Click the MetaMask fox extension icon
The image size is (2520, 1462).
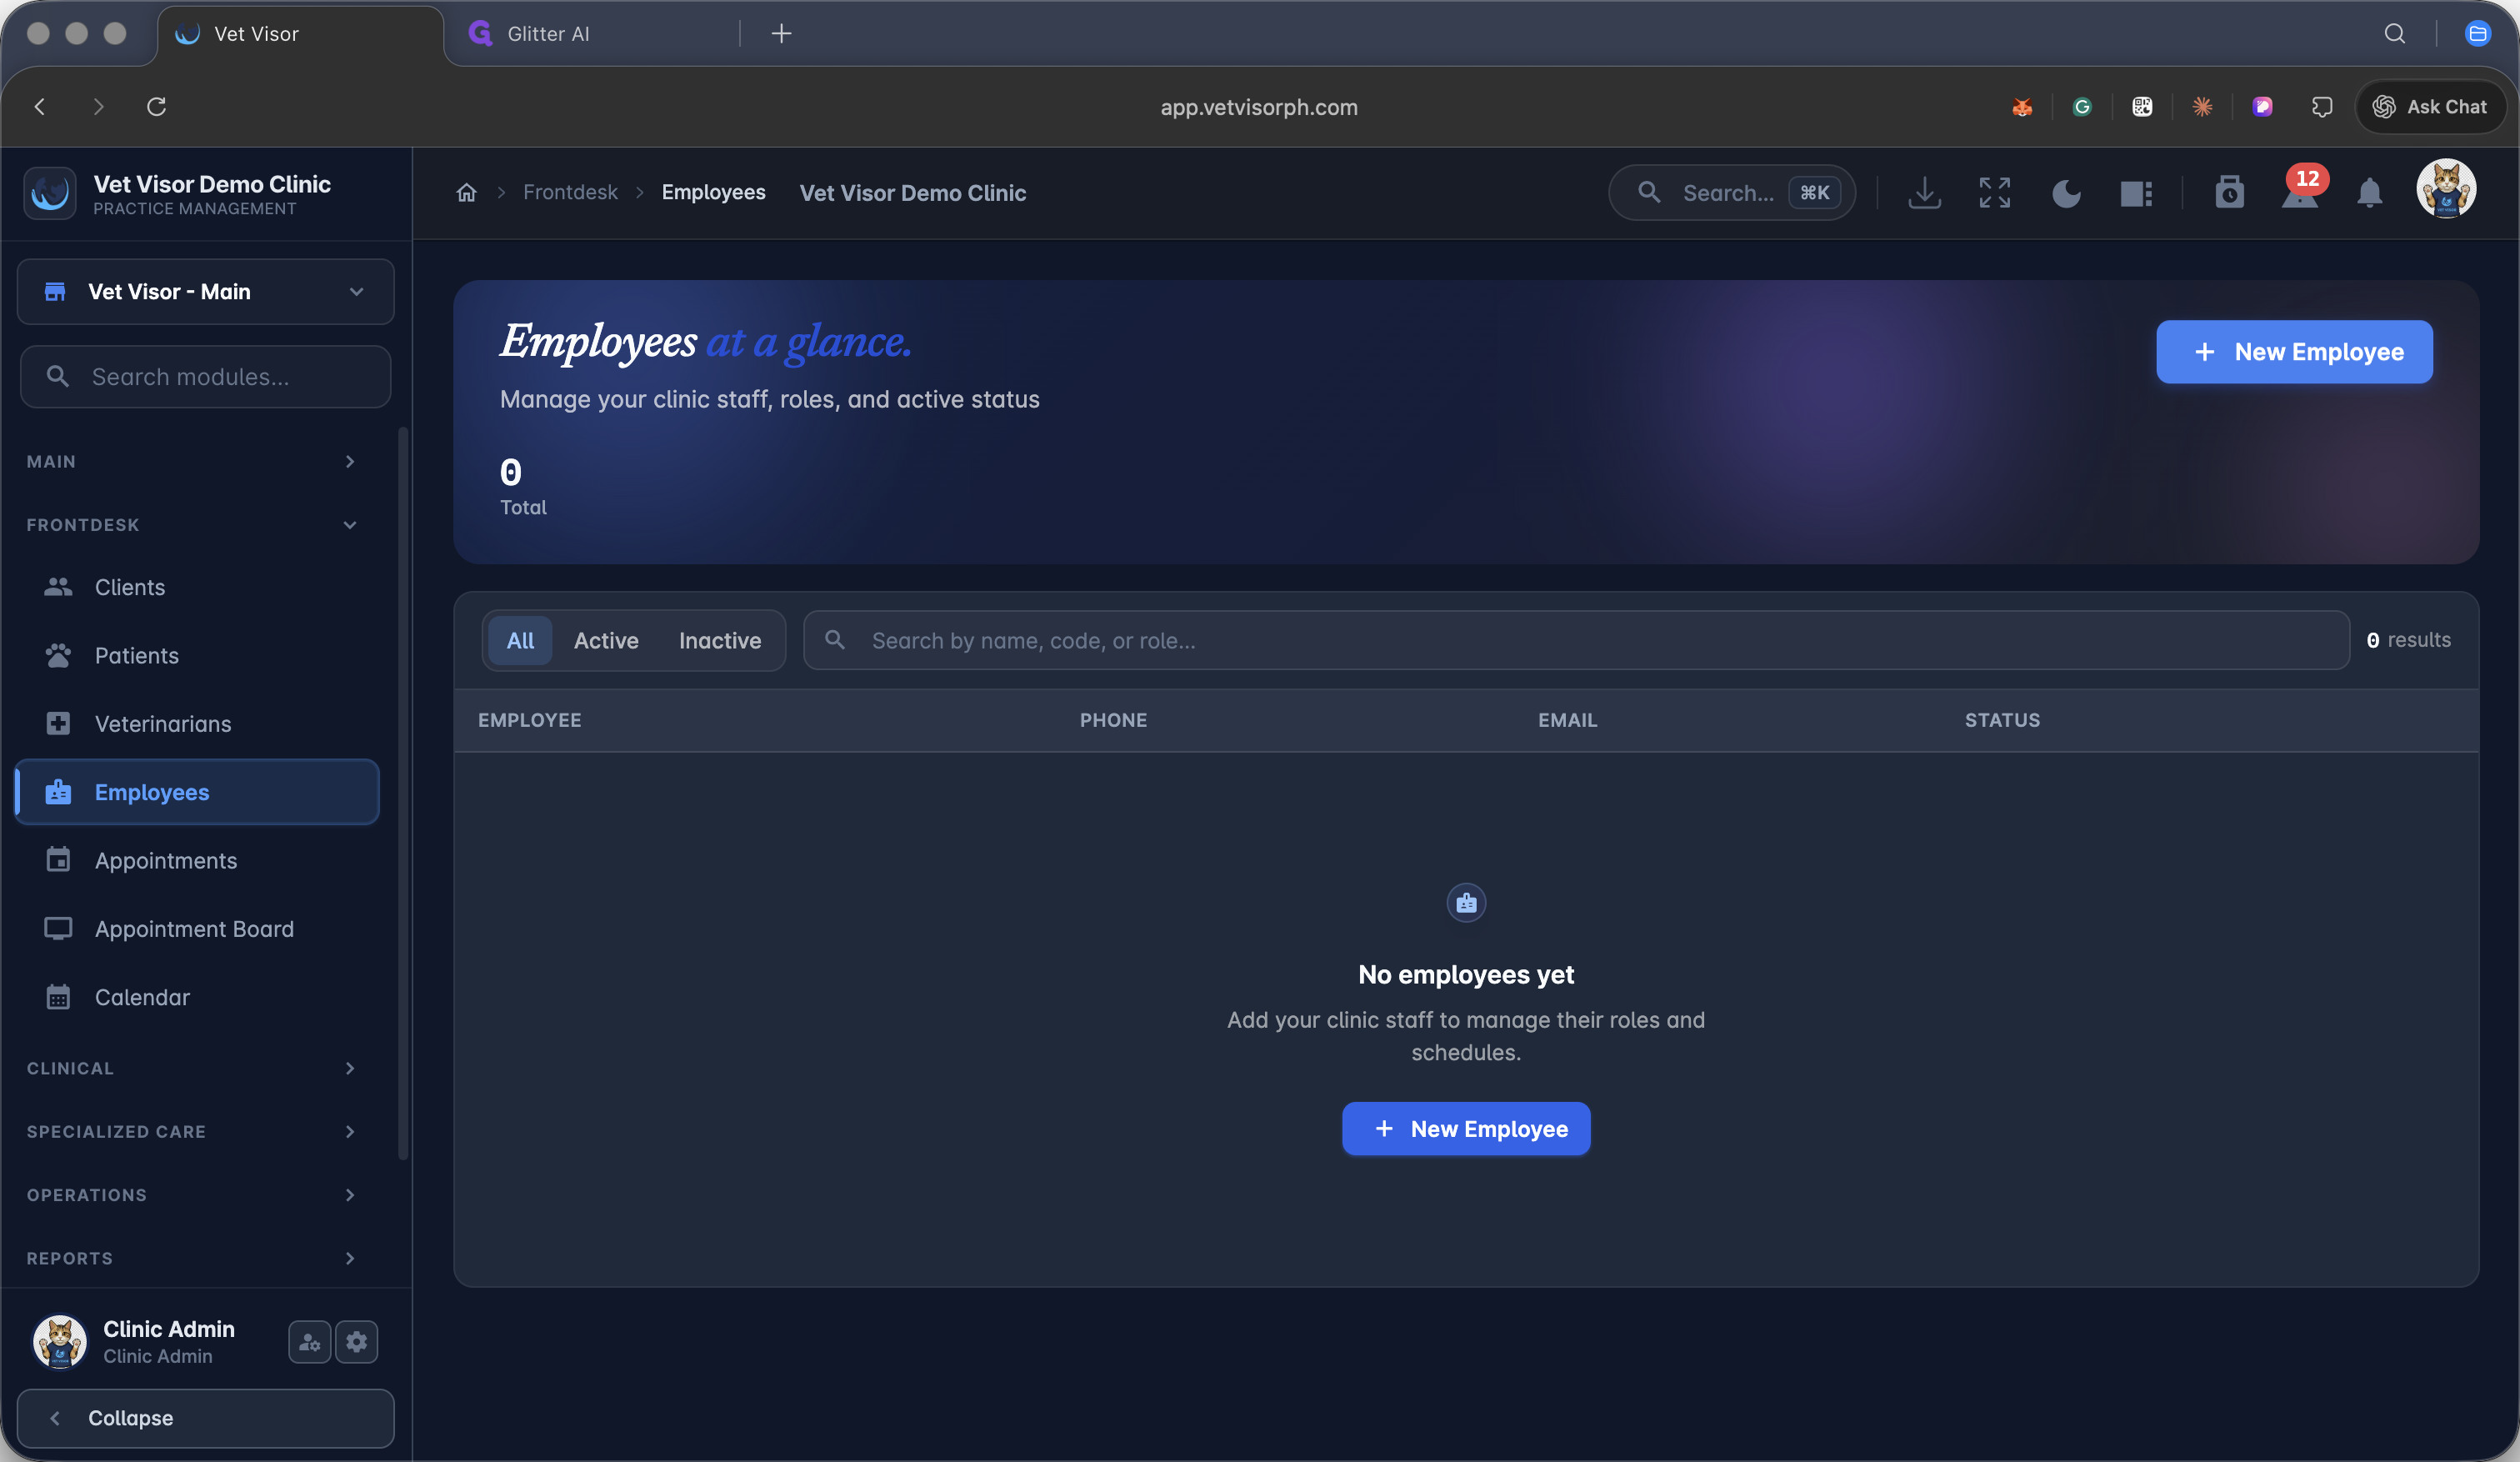[2022, 107]
